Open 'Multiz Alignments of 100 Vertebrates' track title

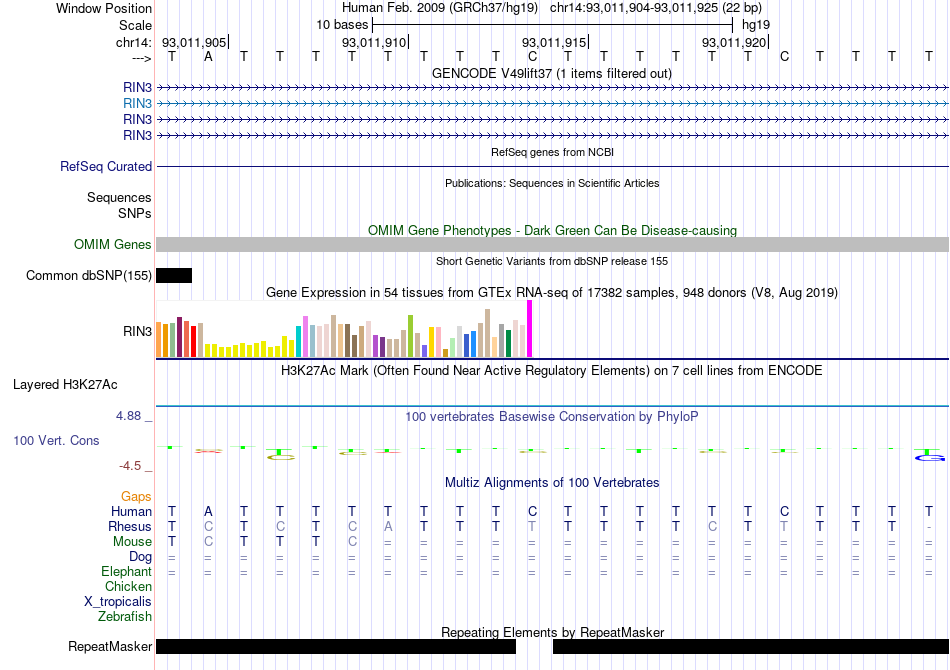pyautogui.click(x=552, y=482)
